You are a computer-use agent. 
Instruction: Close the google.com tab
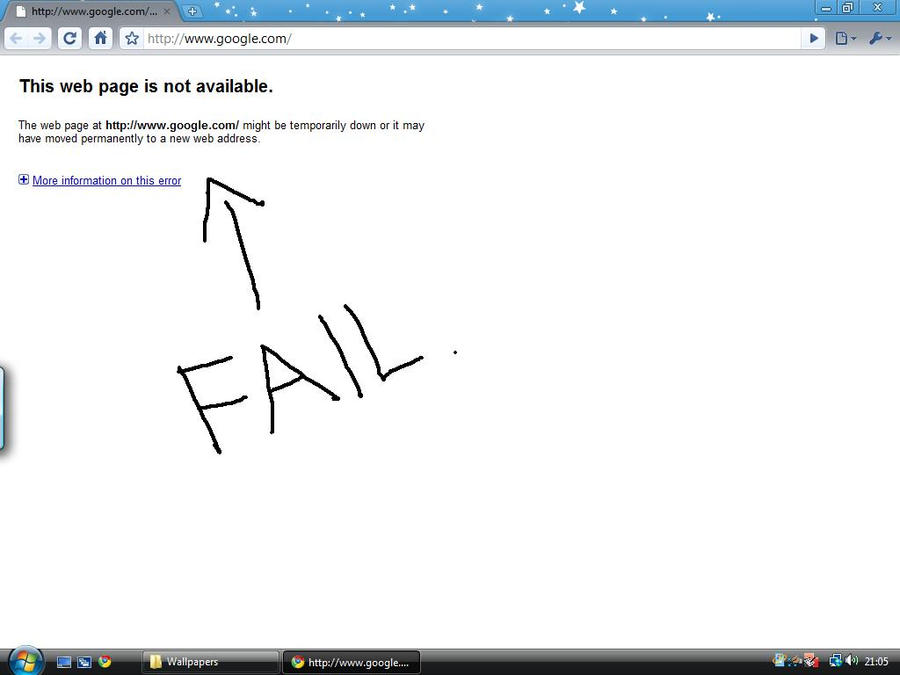167,11
